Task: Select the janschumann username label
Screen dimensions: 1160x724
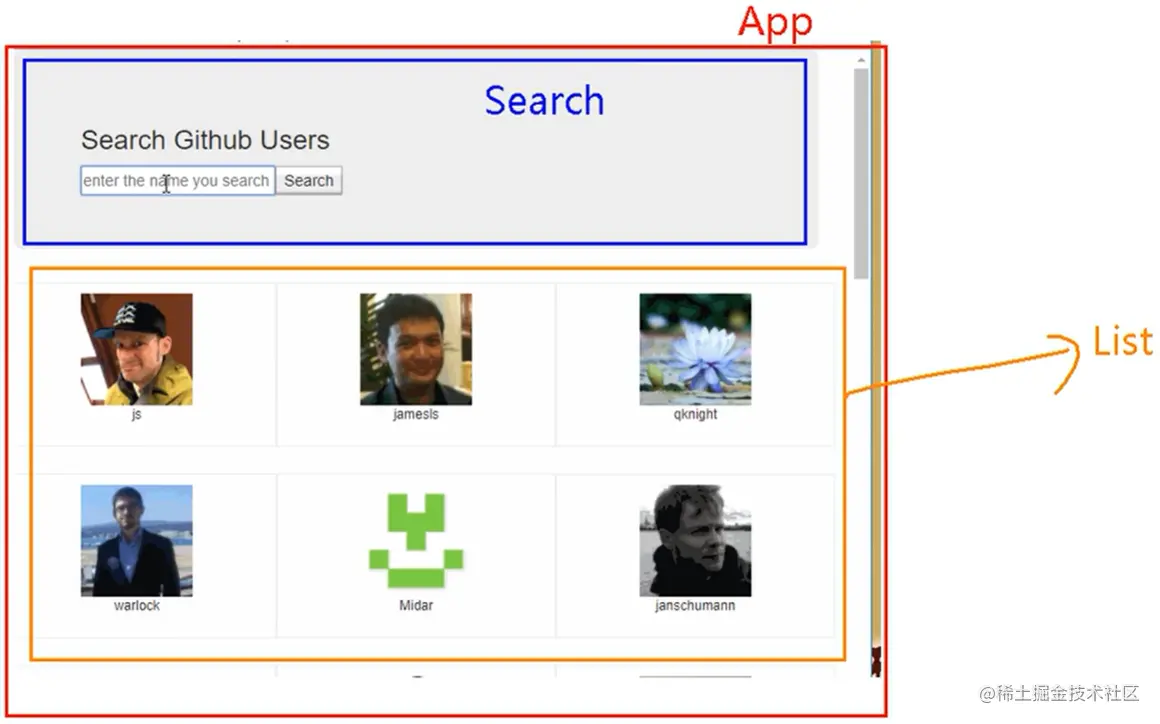Action: tap(695, 605)
